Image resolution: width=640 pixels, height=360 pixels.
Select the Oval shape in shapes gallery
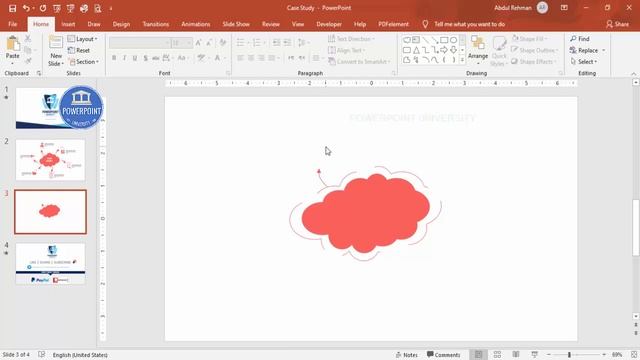pyautogui.click(x=453, y=40)
